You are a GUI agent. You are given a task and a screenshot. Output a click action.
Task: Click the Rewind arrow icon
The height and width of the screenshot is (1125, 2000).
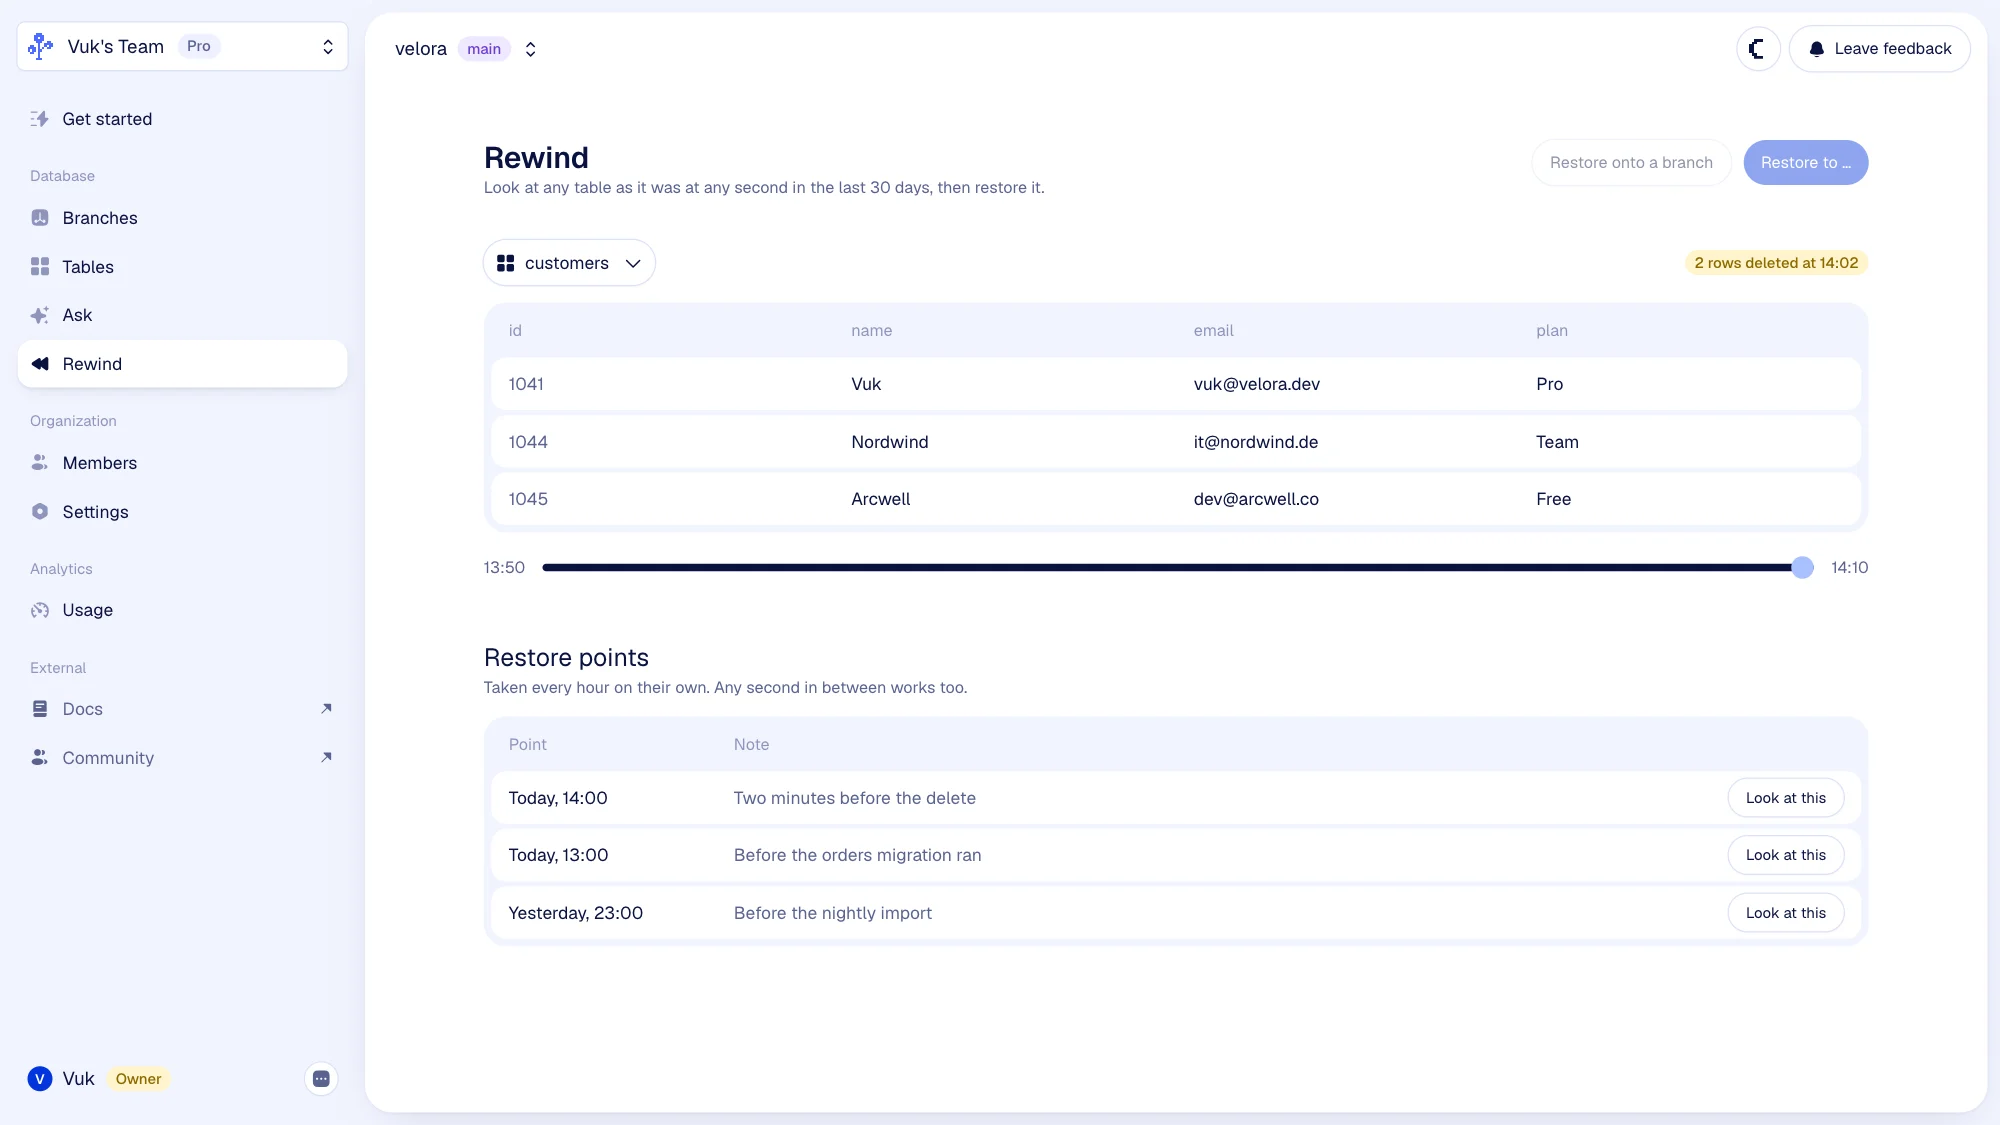(40, 364)
